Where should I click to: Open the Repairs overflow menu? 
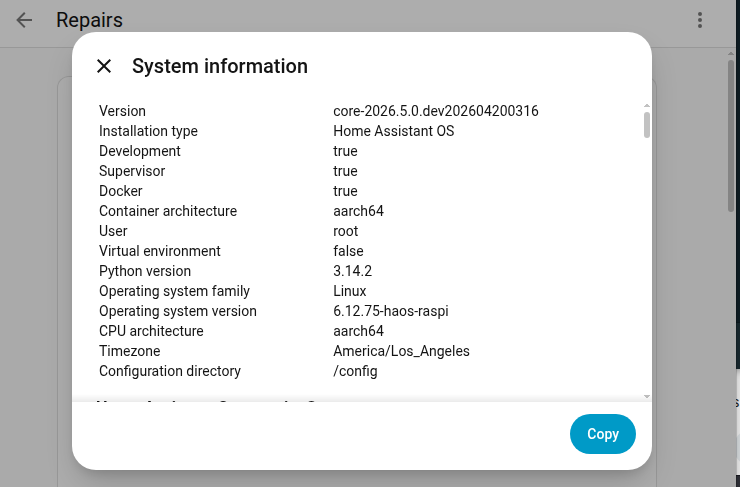(x=700, y=20)
